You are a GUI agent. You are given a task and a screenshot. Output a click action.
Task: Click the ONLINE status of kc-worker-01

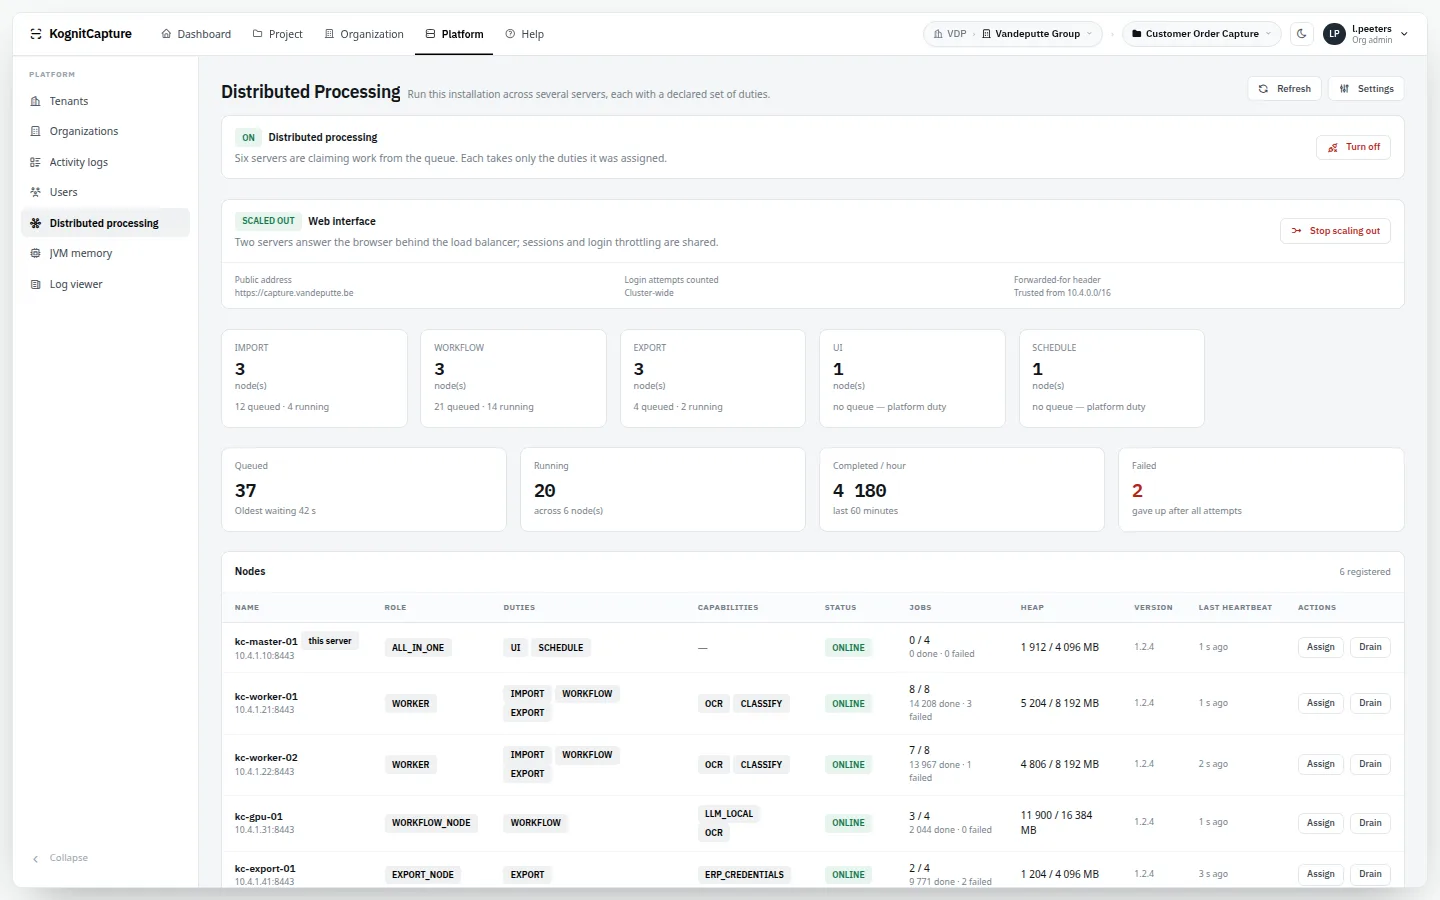point(848,704)
